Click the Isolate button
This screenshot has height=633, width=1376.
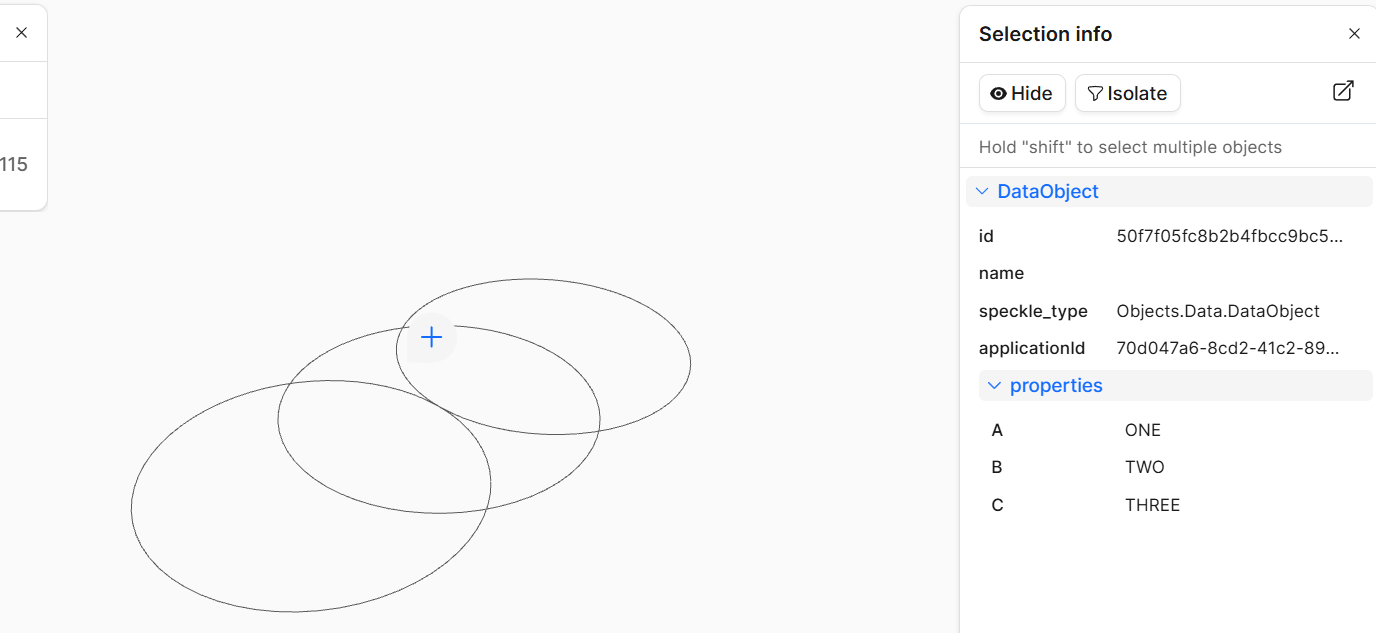coord(1127,93)
